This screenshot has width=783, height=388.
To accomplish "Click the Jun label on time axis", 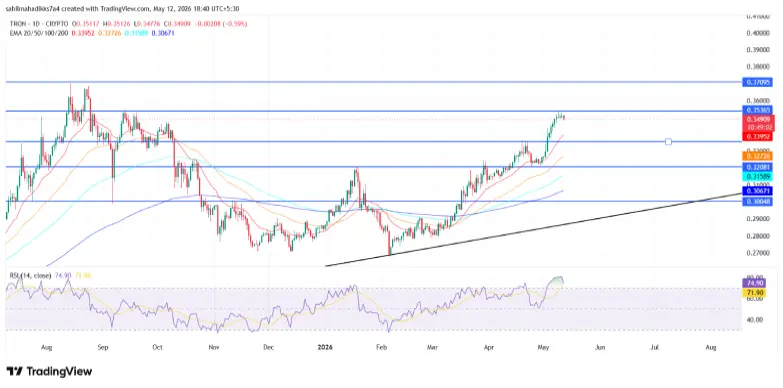I will point(600,347).
